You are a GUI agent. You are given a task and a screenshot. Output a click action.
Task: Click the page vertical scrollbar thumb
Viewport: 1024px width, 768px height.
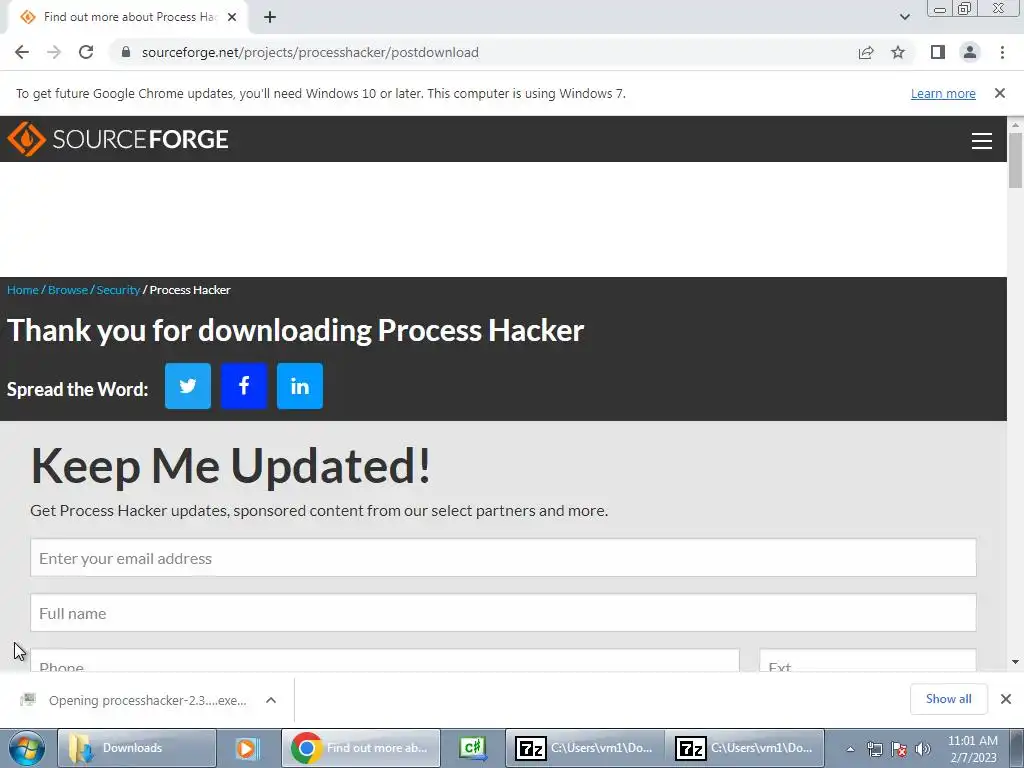1015,160
